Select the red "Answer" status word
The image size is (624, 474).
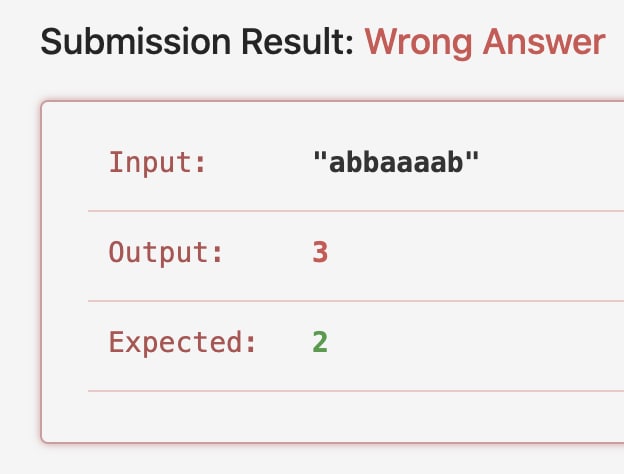click(x=544, y=41)
